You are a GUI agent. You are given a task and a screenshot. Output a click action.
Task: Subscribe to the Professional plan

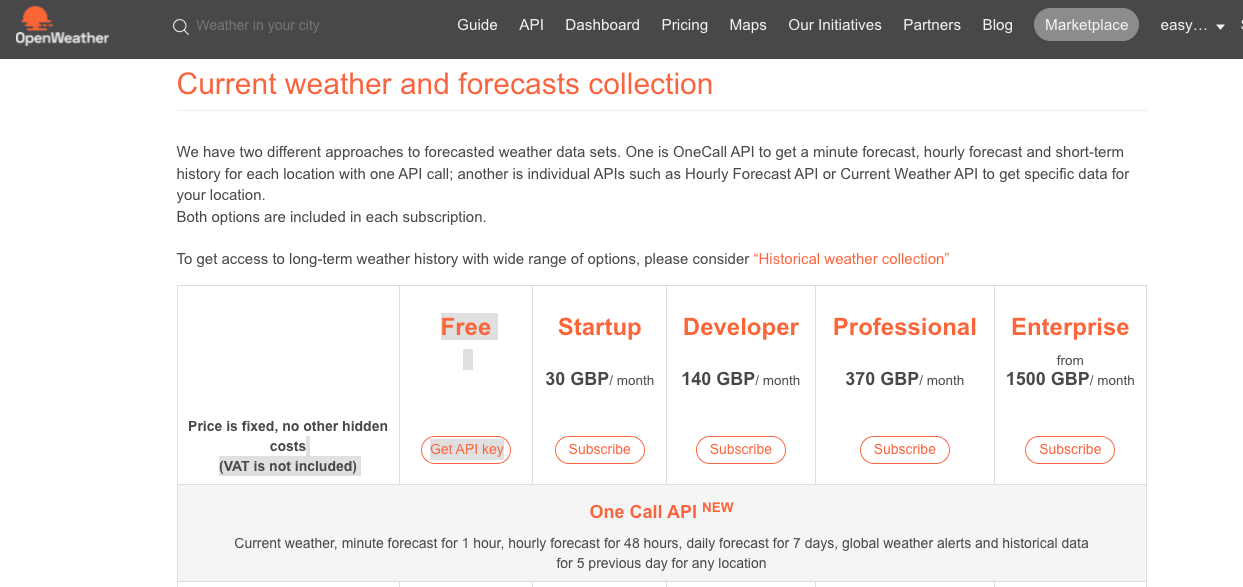pyautogui.click(x=905, y=450)
